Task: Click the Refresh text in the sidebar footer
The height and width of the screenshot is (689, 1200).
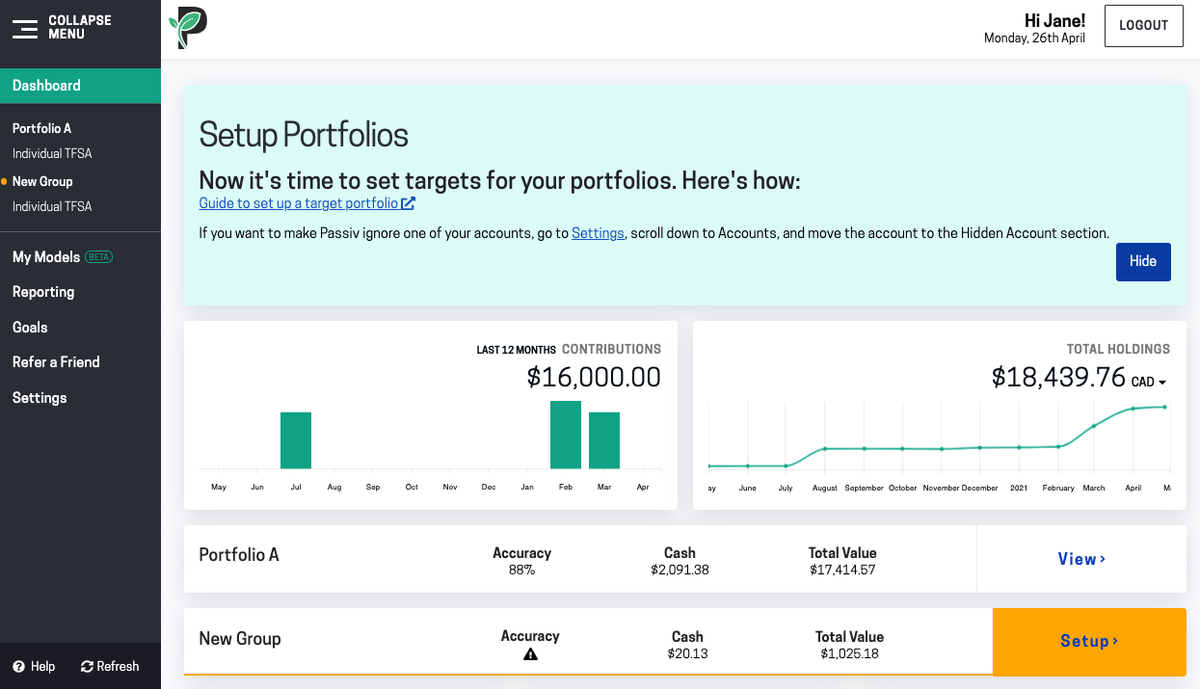Action: (118, 667)
